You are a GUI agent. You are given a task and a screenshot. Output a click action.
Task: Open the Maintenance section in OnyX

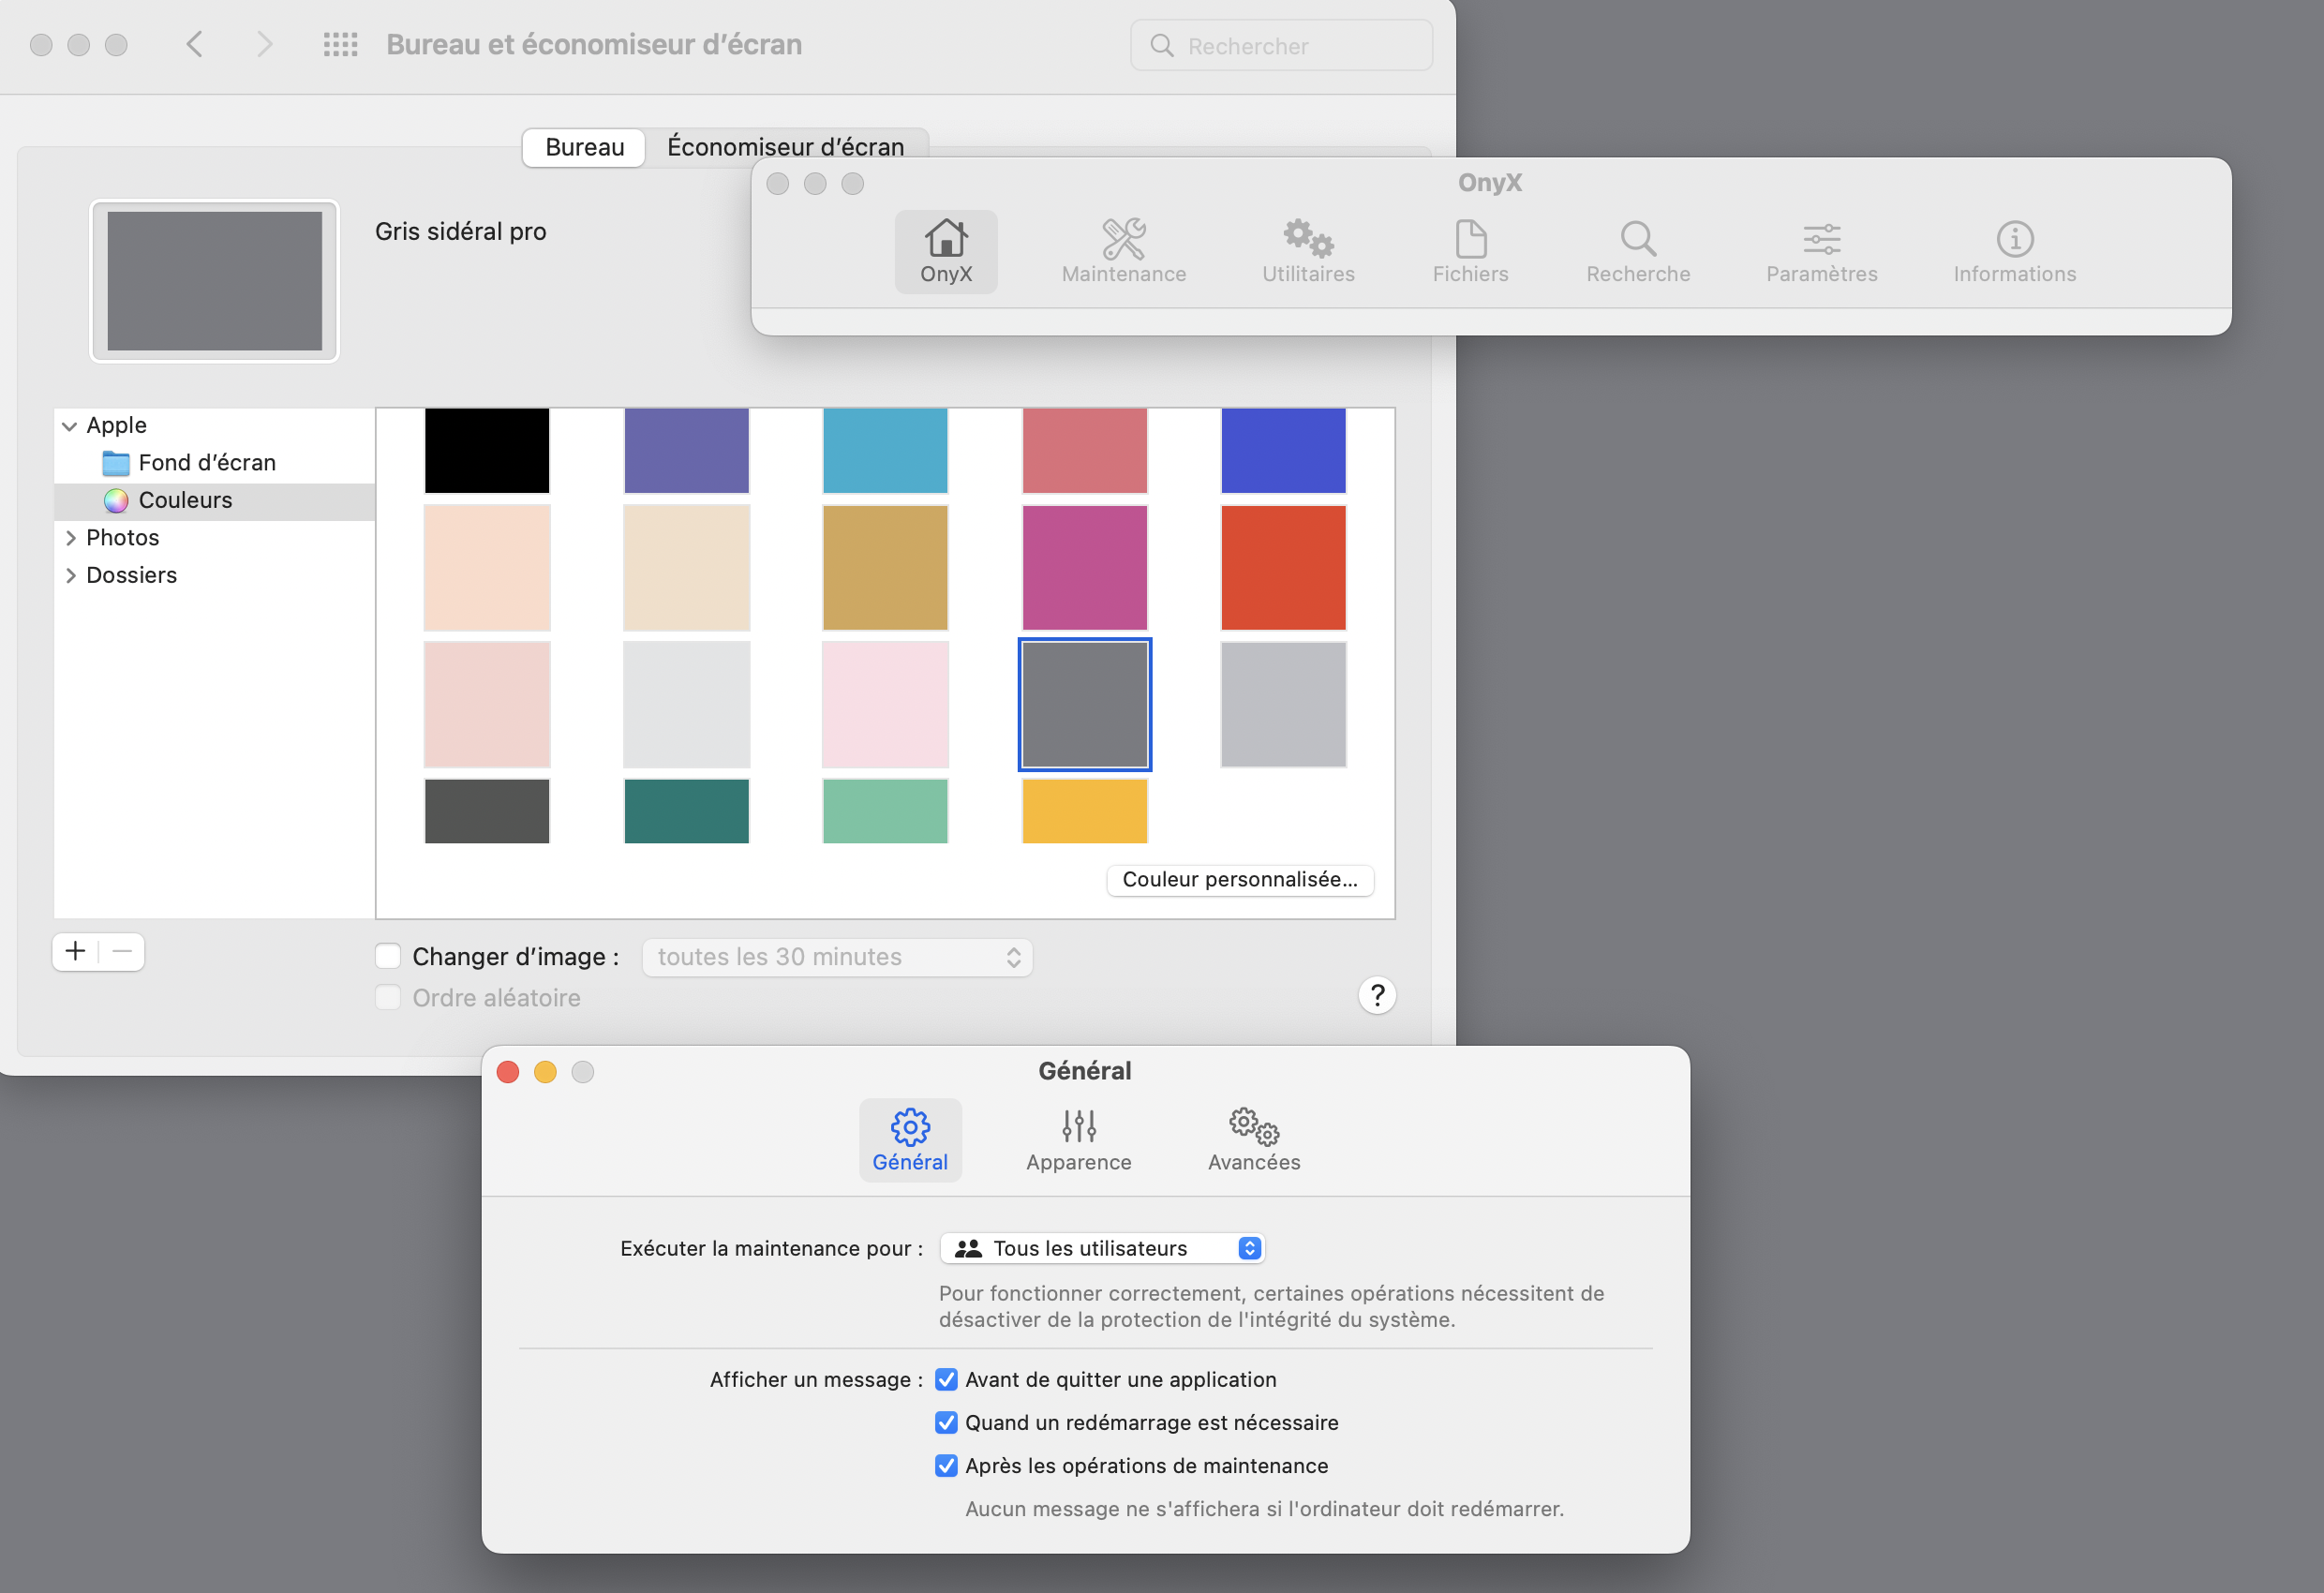[1123, 251]
